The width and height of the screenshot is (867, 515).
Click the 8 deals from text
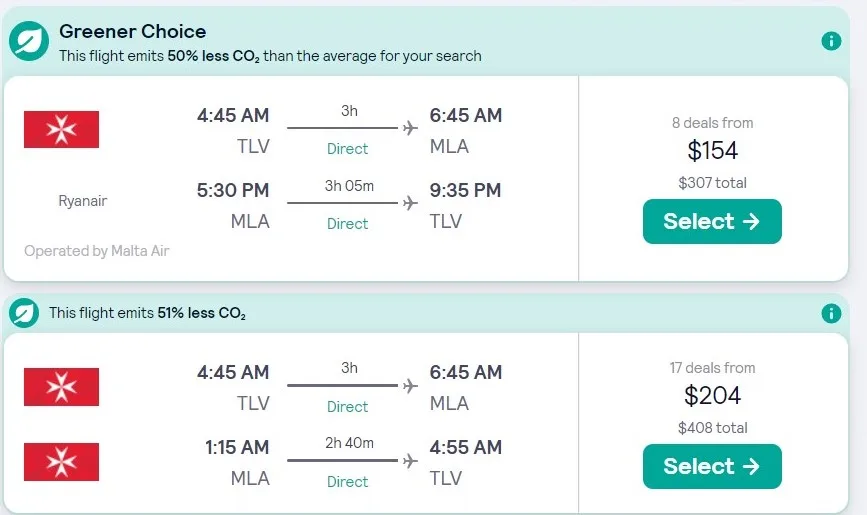pyautogui.click(x=713, y=123)
